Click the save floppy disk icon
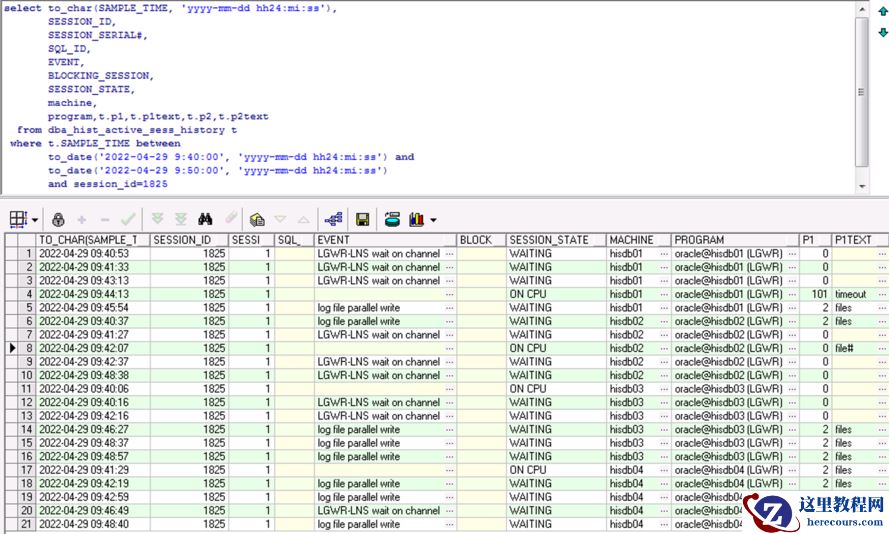The image size is (889, 534). [363, 219]
